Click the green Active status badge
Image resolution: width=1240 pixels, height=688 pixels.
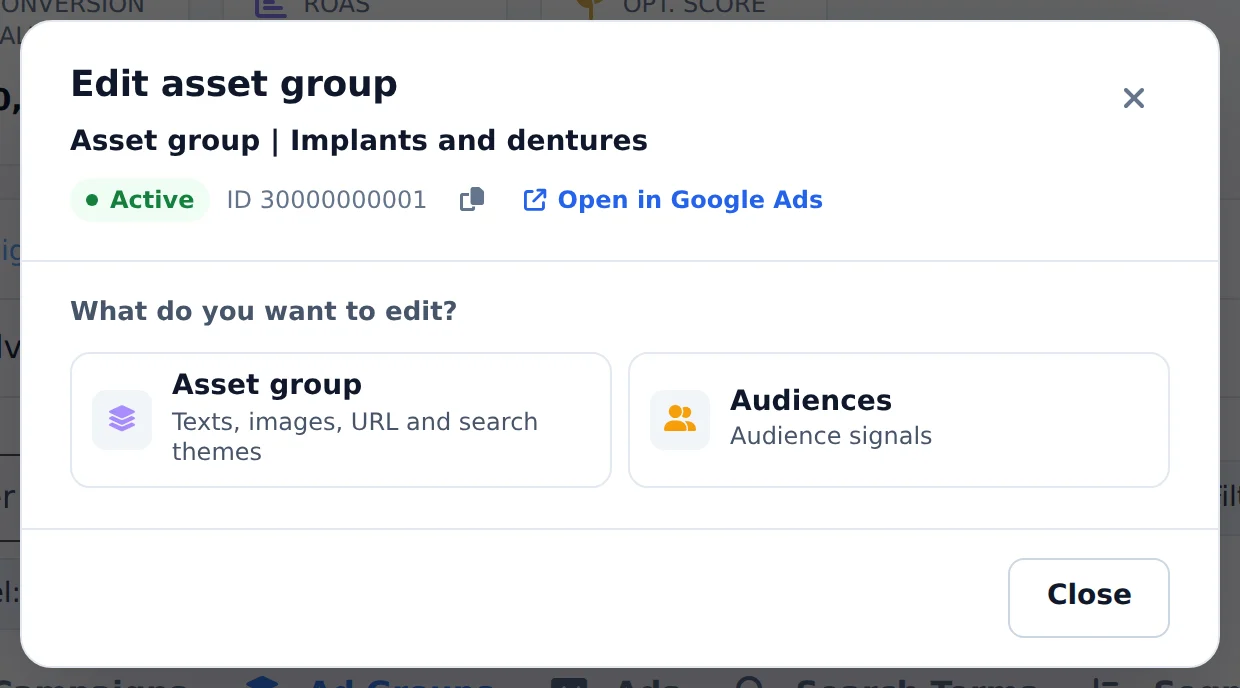(x=140, y=200)
